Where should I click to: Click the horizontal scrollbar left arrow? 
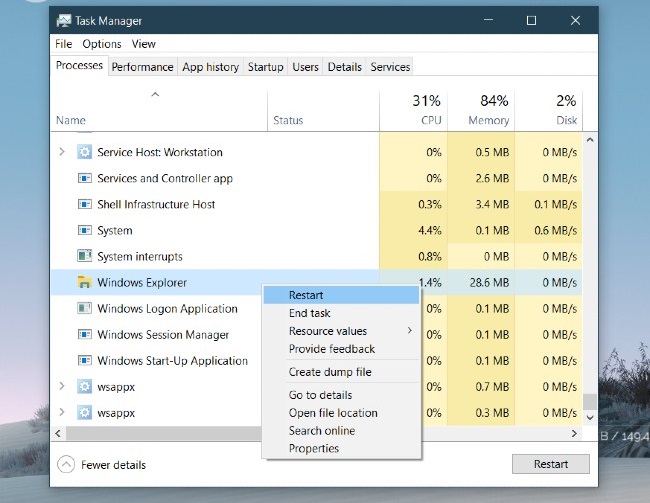[x=58, y=433]
